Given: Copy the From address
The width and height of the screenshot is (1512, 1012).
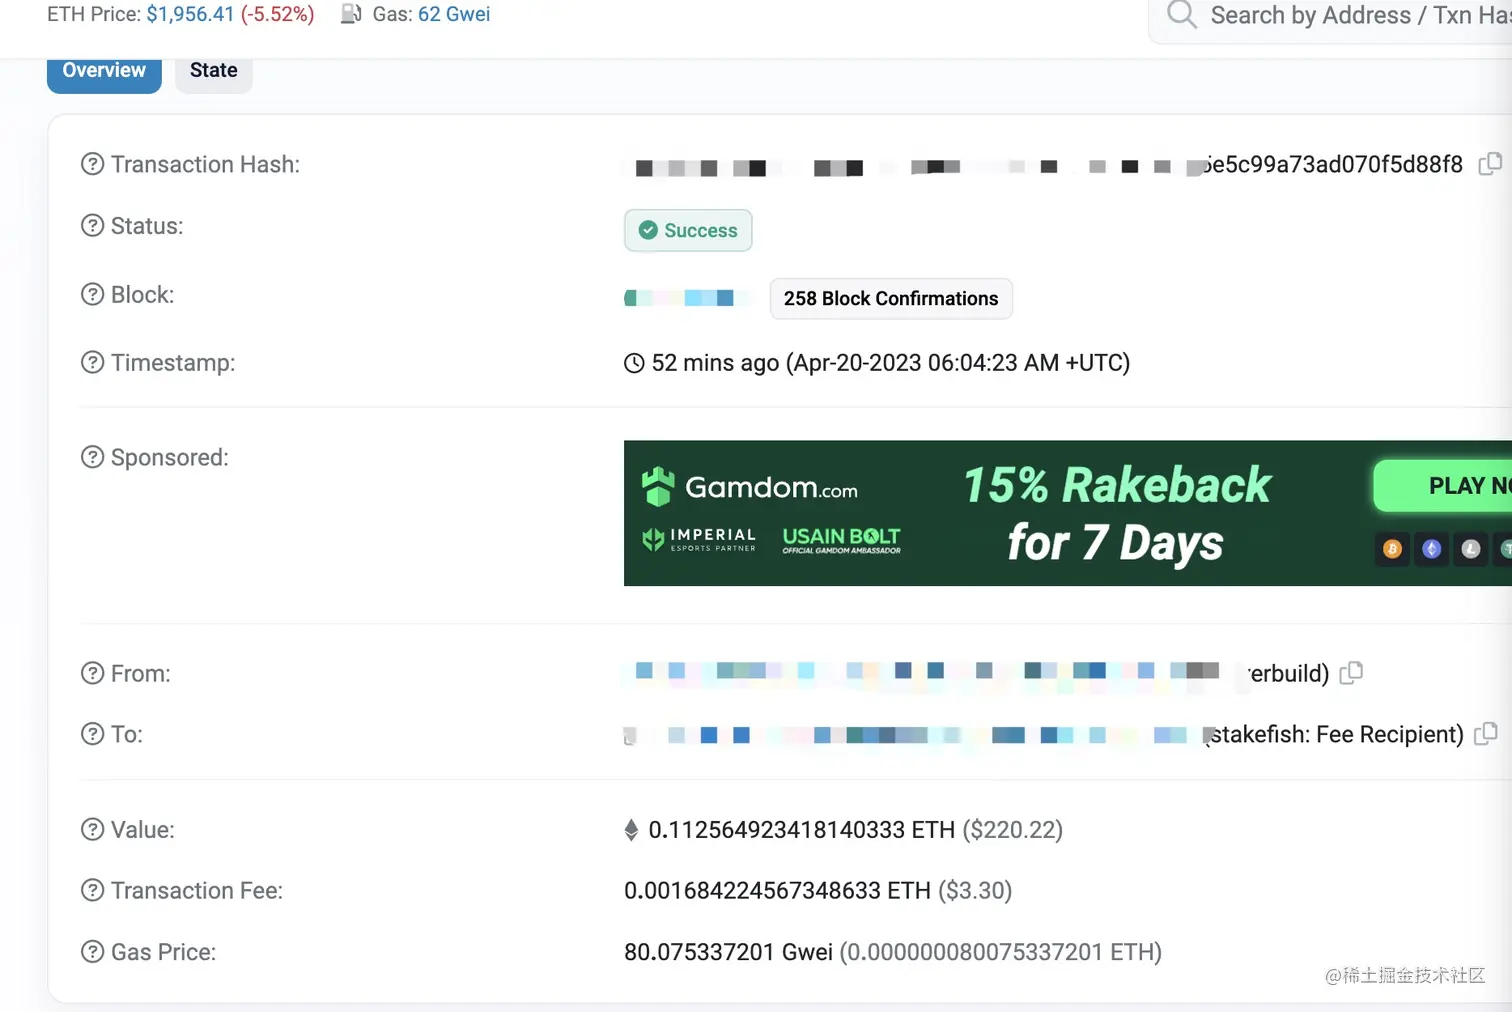Looking at the screenshot, I should (x=1351, y=673).
